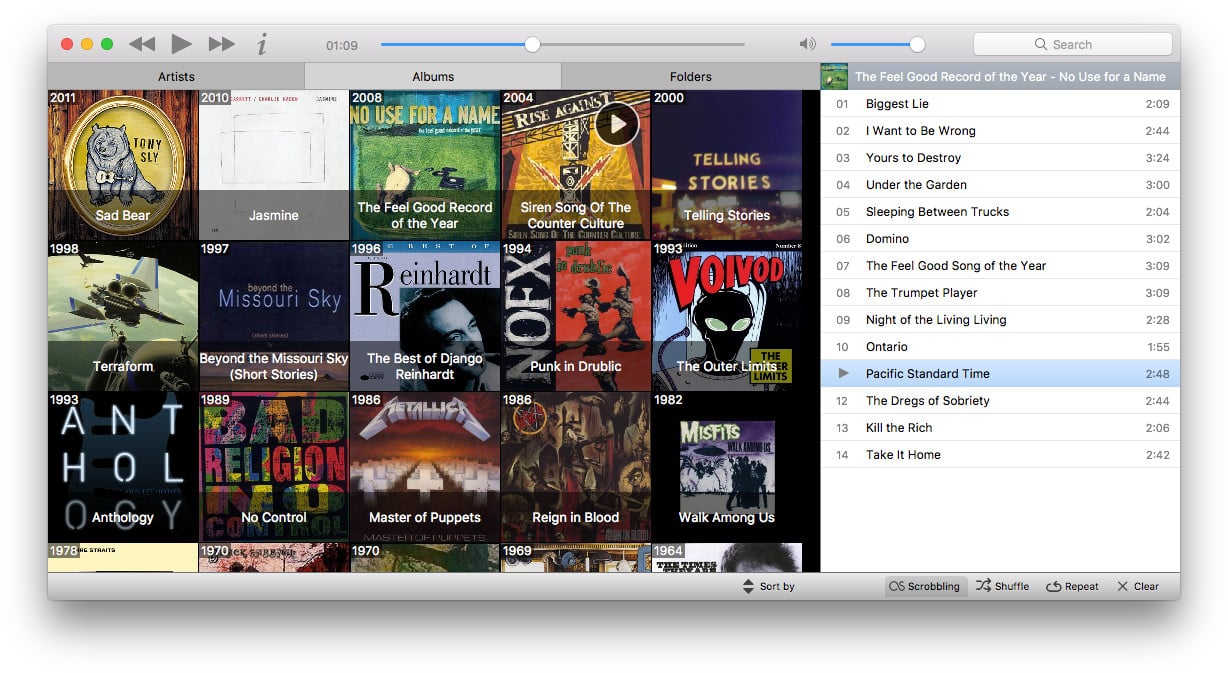
Task: Open track info via the 'i' icon
Action: coord(262,44)
